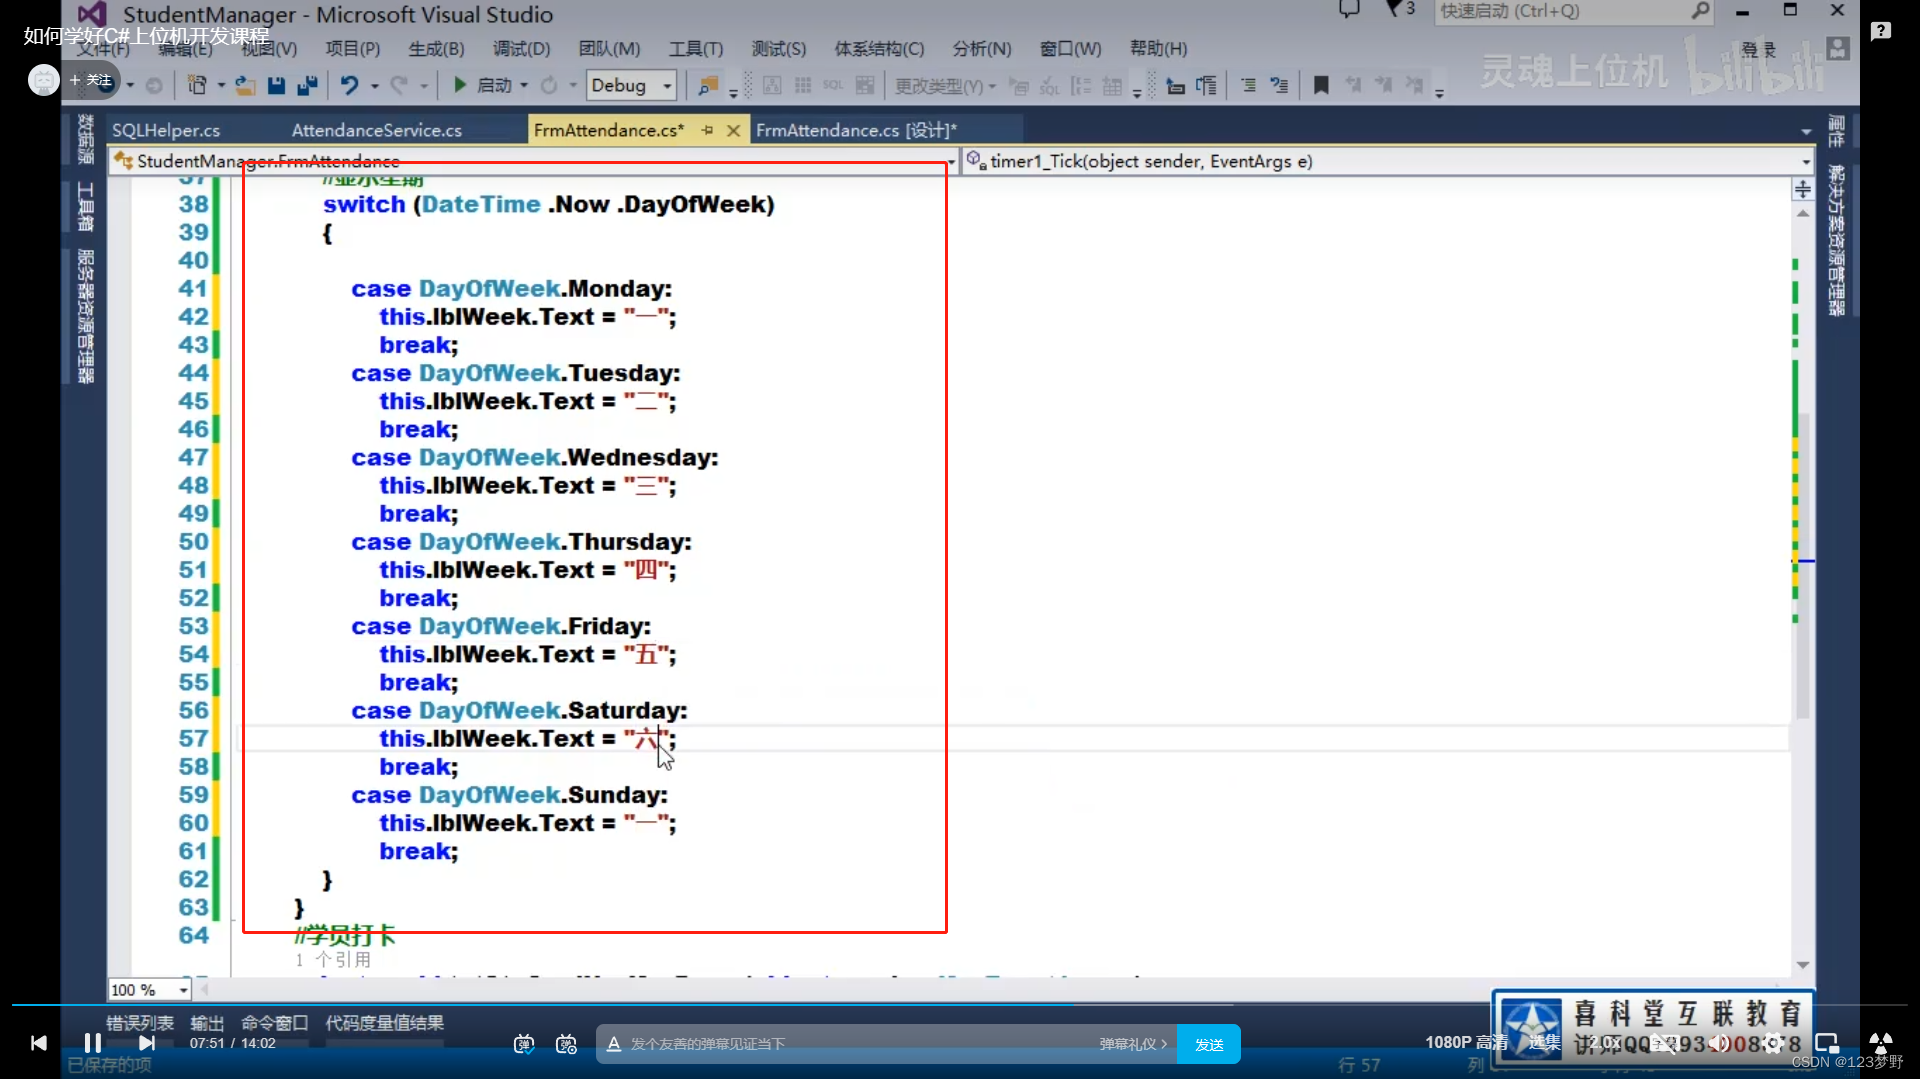This screenshot has height=1079, width=1920.
Task: Click the Save toolbar icon
Action: [277, 86]
